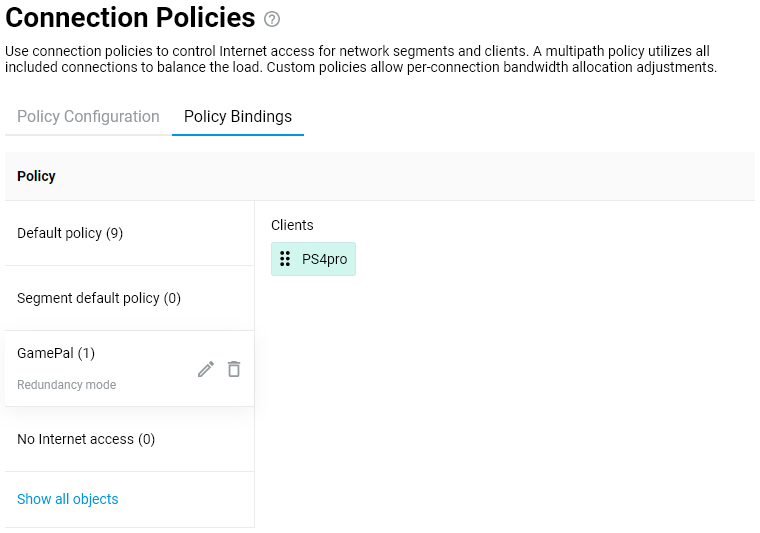Click the Redundancy mode subtitle under GamePal
Image resolution: width=760 pixels, height=533 pixels.
67,385
